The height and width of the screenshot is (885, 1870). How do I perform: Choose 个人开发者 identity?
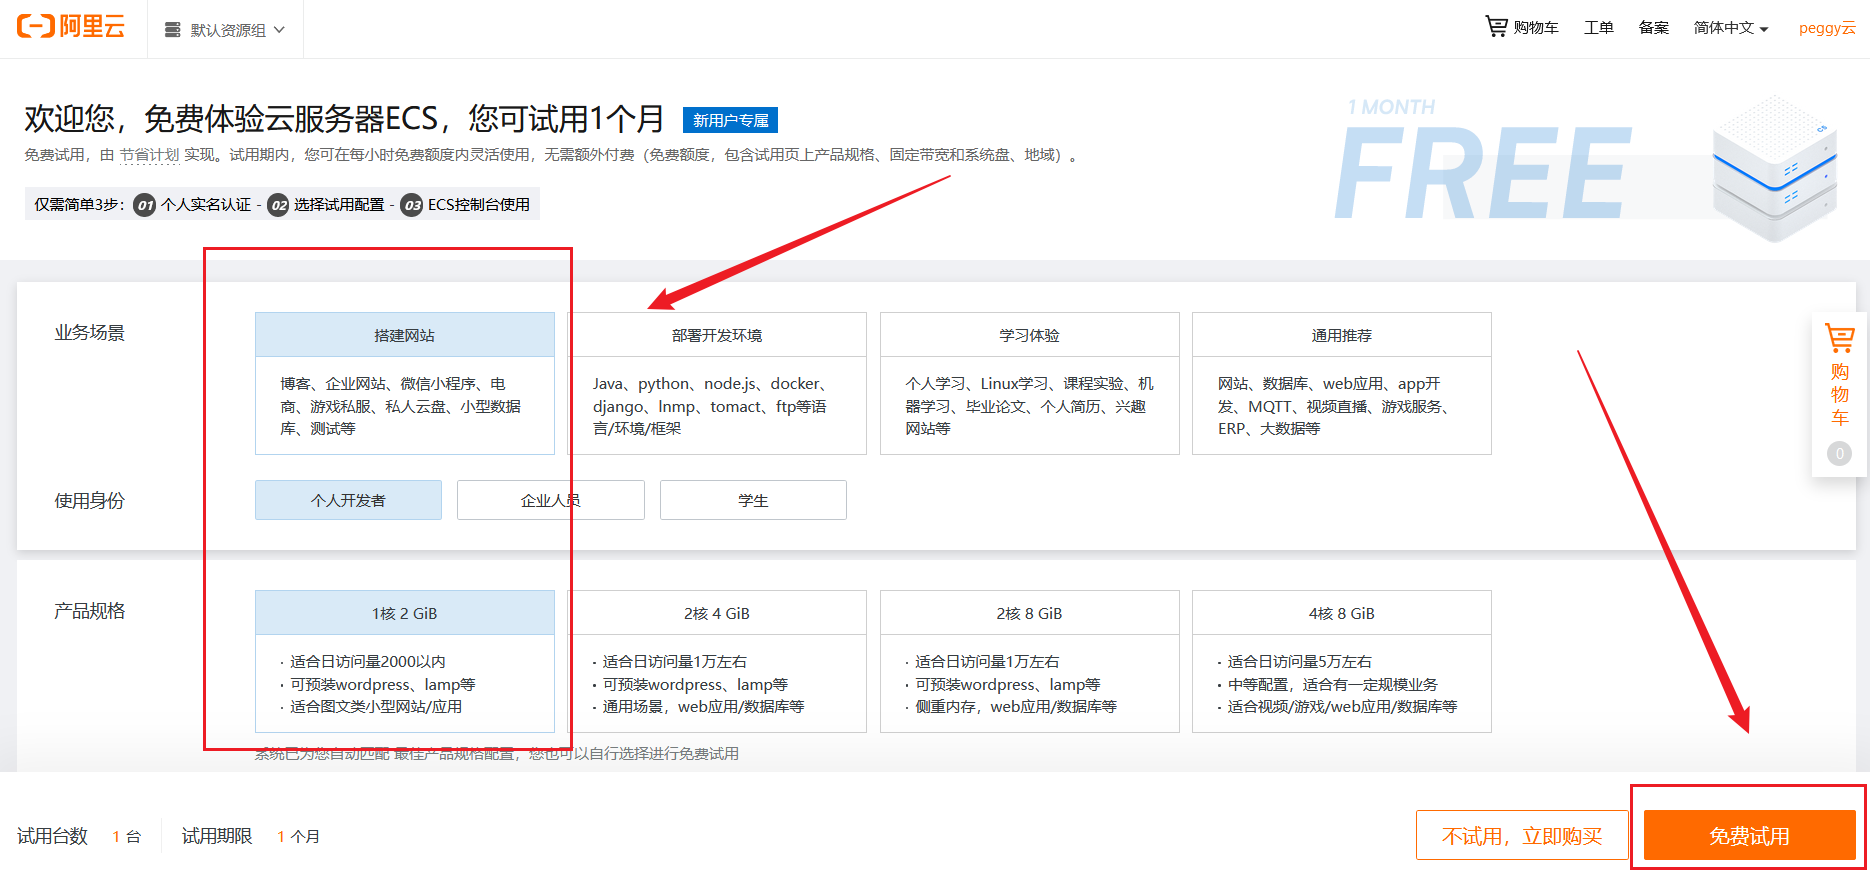click(348, 500)
